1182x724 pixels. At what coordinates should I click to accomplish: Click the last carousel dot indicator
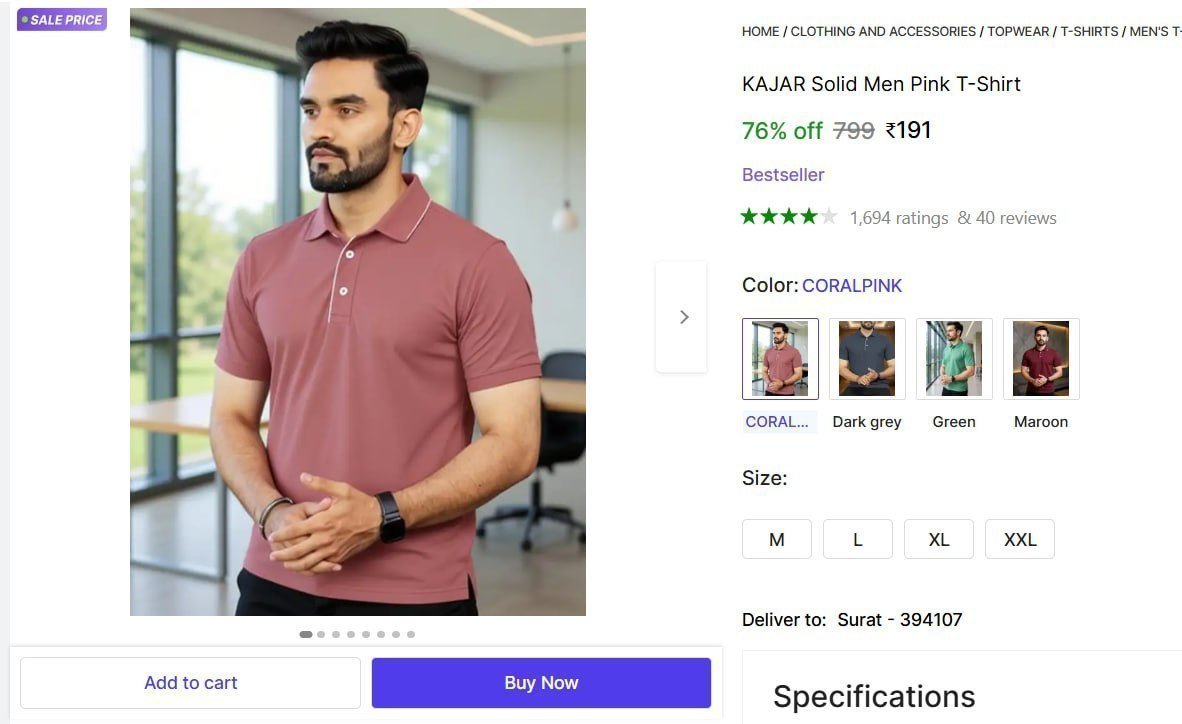tap(411, 633)
